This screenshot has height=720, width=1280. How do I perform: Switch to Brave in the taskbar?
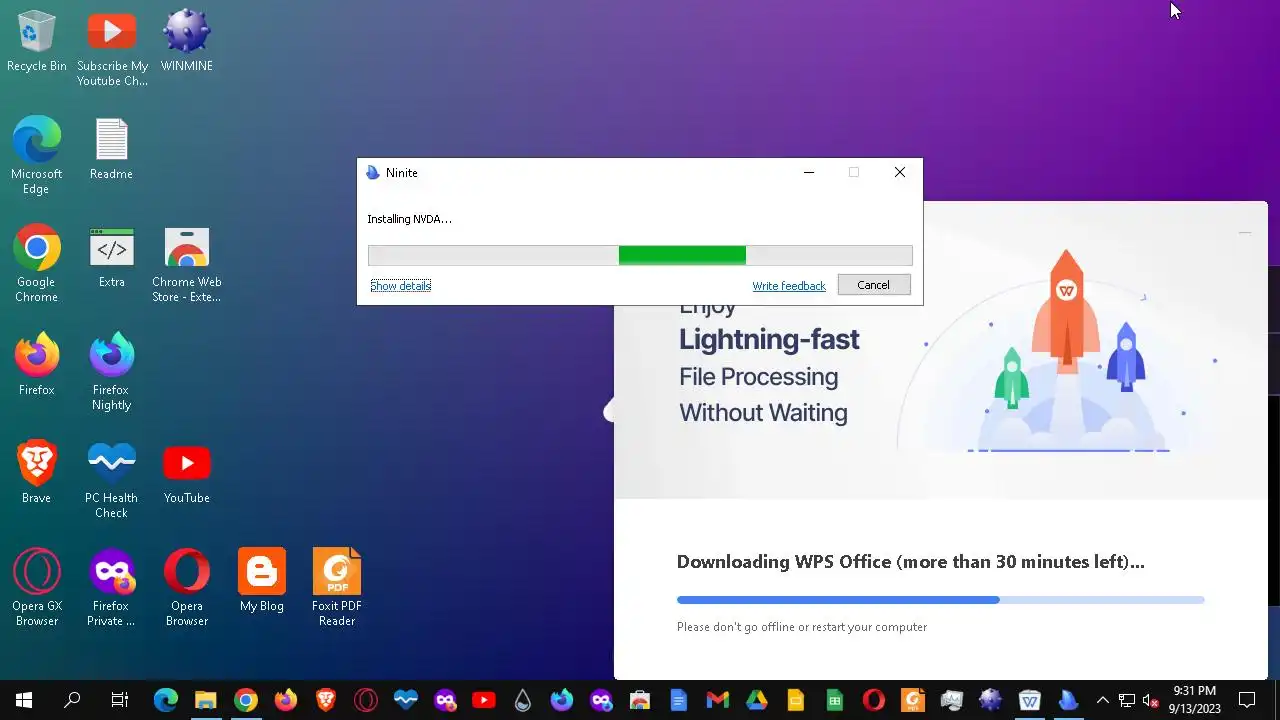click(x=326, y=700)
